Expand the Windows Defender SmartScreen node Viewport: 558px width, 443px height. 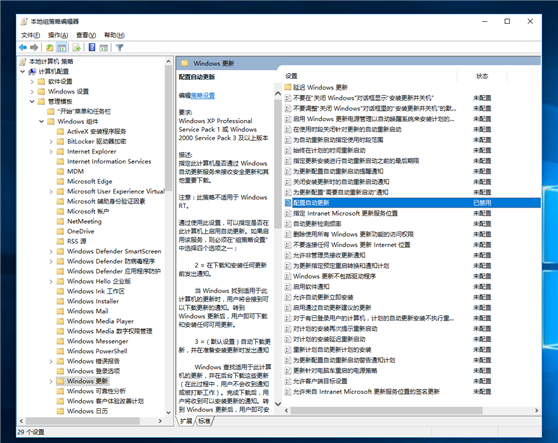point(51,251)
